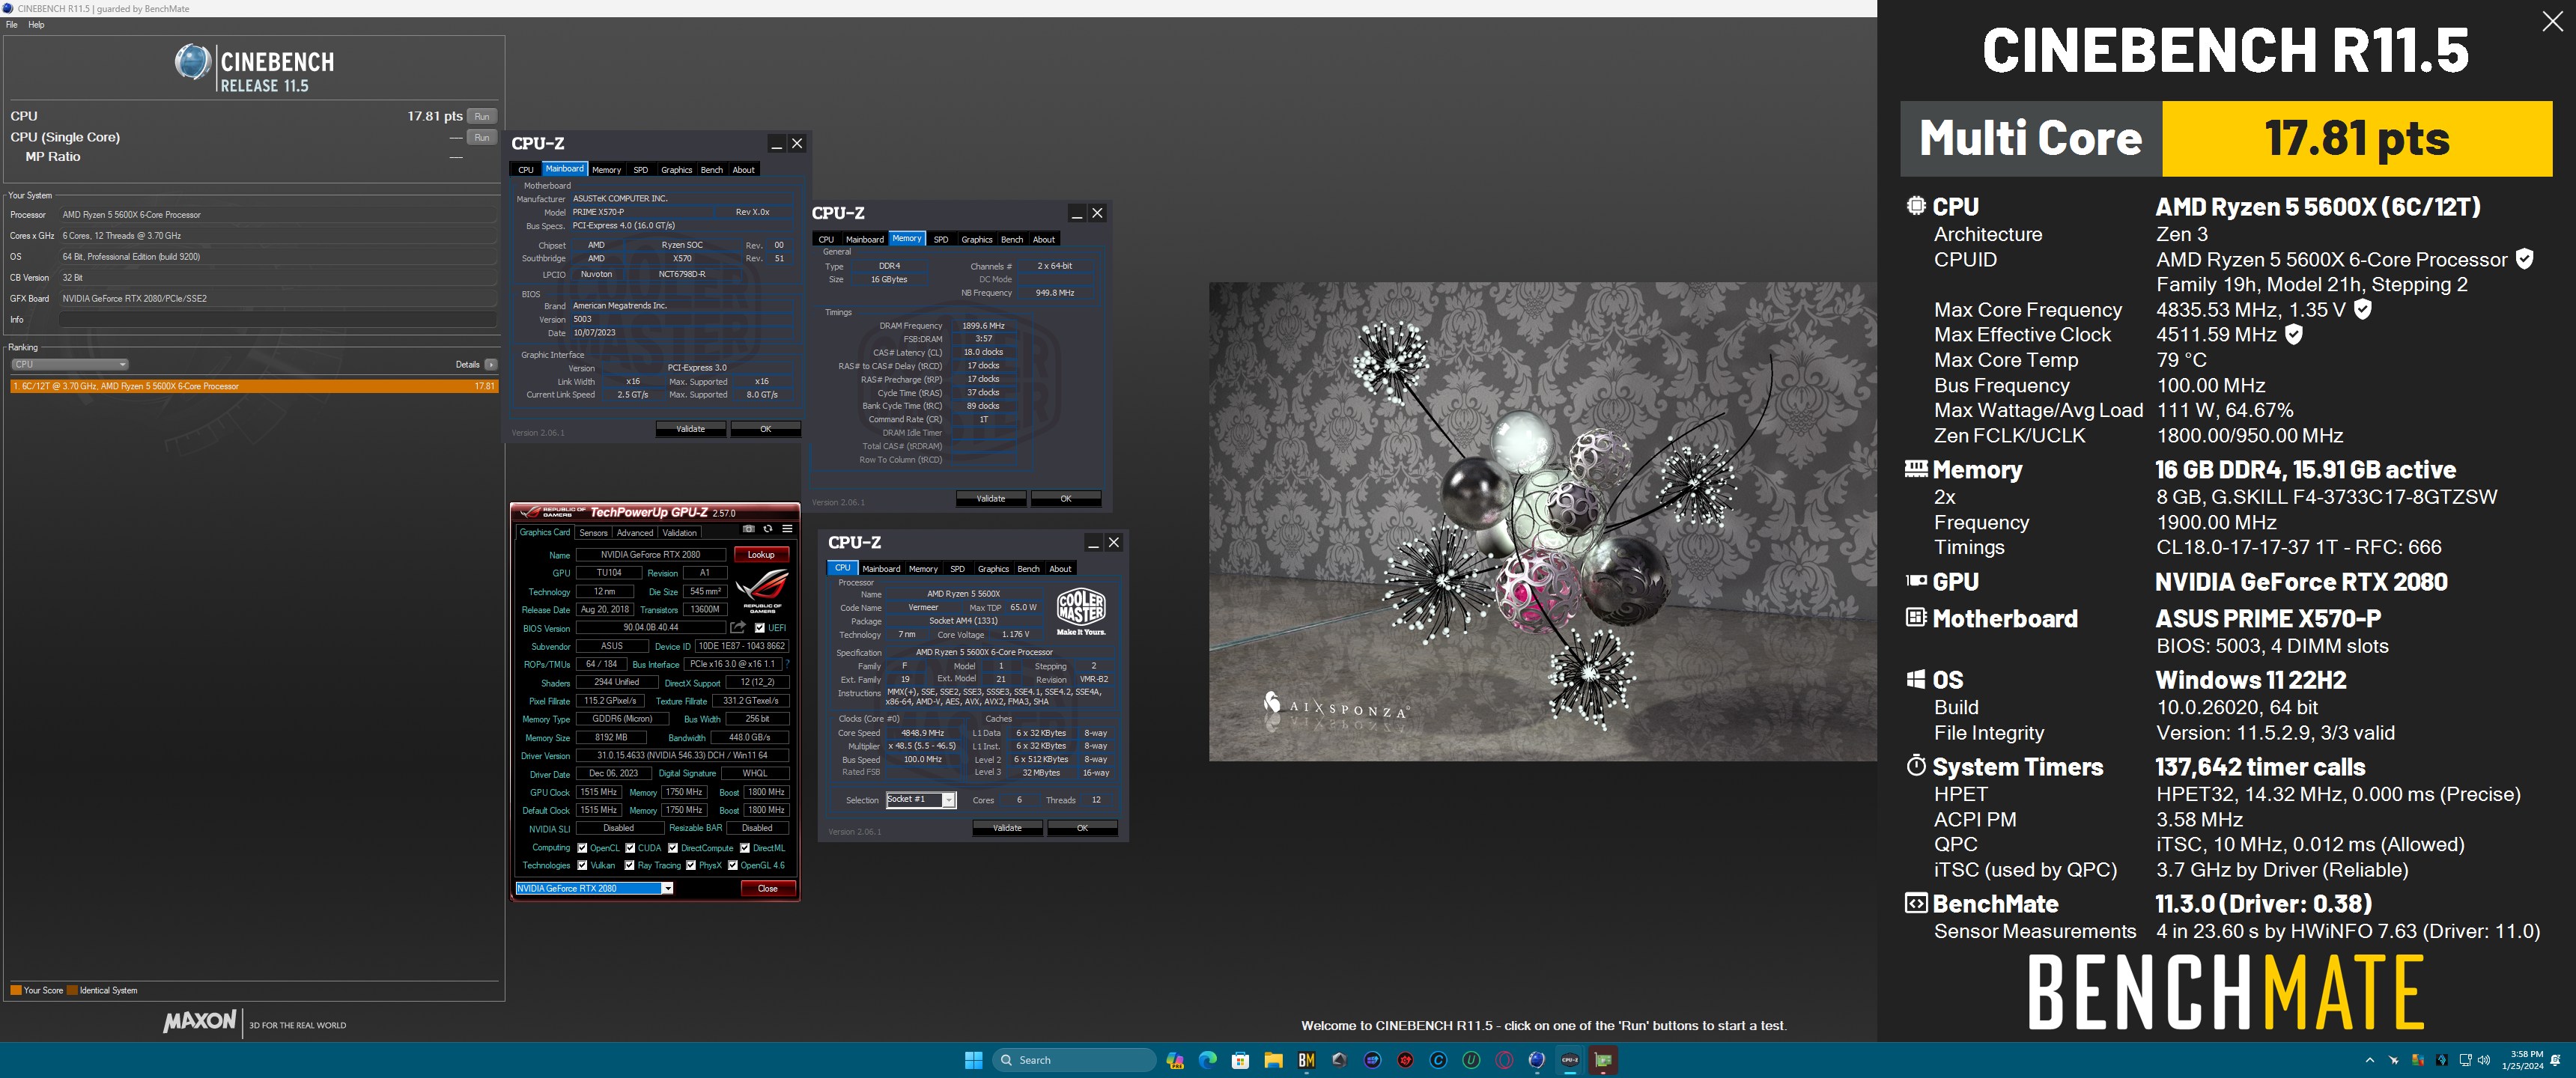Open Socket #1 selection dropdown in CPU-Z
This screenshot has height=1078, width=2576.
(921, 800)
